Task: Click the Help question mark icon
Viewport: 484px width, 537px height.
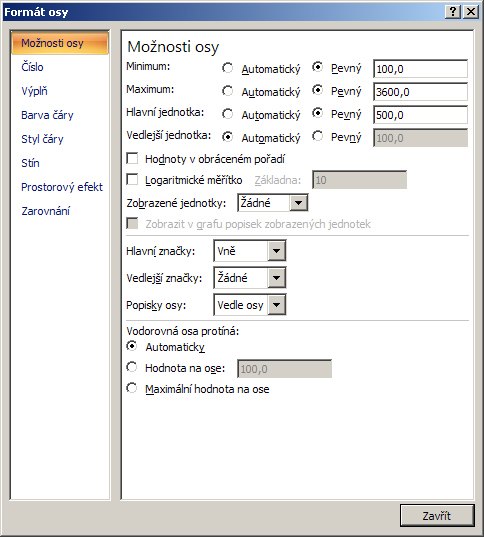Action: (x=452, y=12)
